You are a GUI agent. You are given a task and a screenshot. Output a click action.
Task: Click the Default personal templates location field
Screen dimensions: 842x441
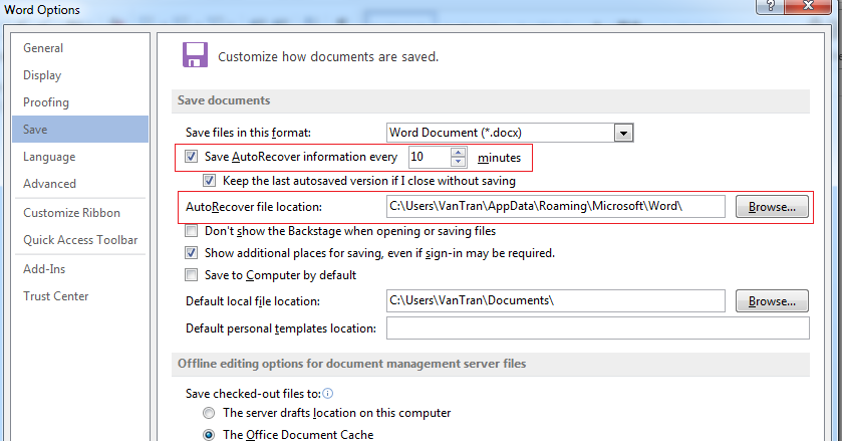pyautogui.click(x=597, y=329)
